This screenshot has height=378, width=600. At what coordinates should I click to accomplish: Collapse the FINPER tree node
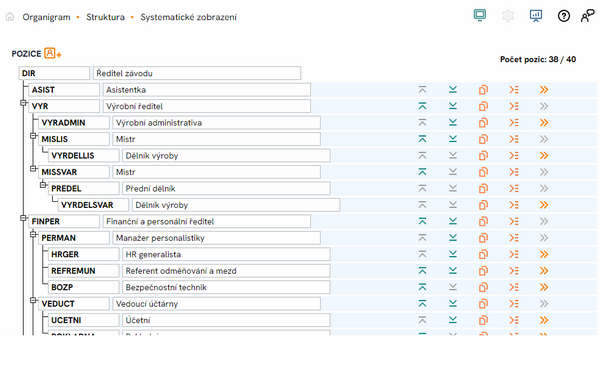pyautogui.click(x=23, y=218)
